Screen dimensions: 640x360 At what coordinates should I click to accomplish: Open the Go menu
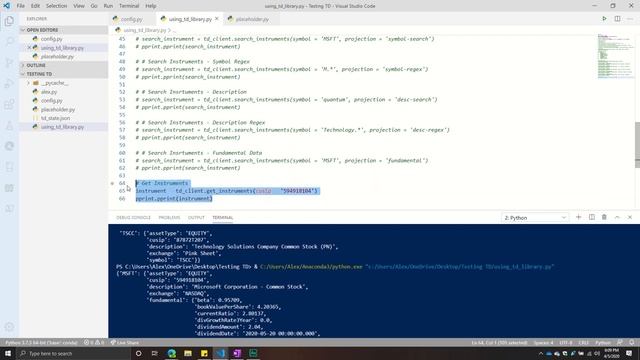tap(94, 6)
